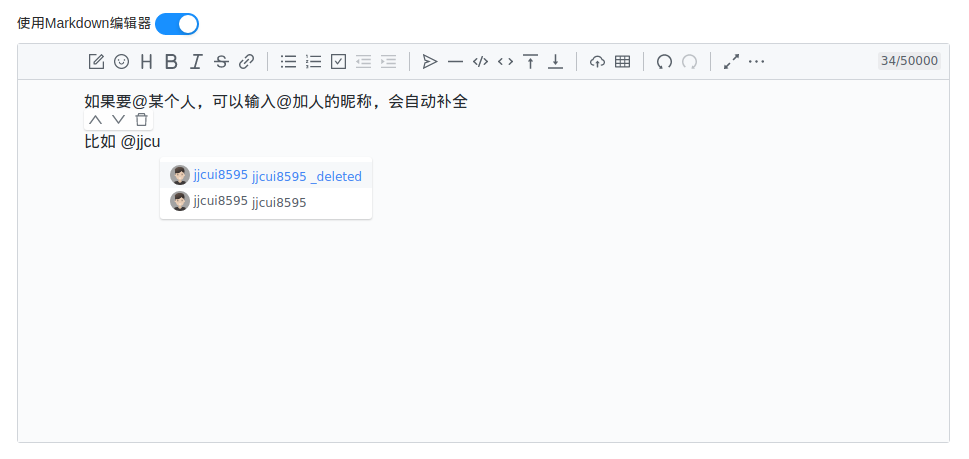Insert a blockquote with the arrow icon
The image size is (969, 459).
pos(430,61)
